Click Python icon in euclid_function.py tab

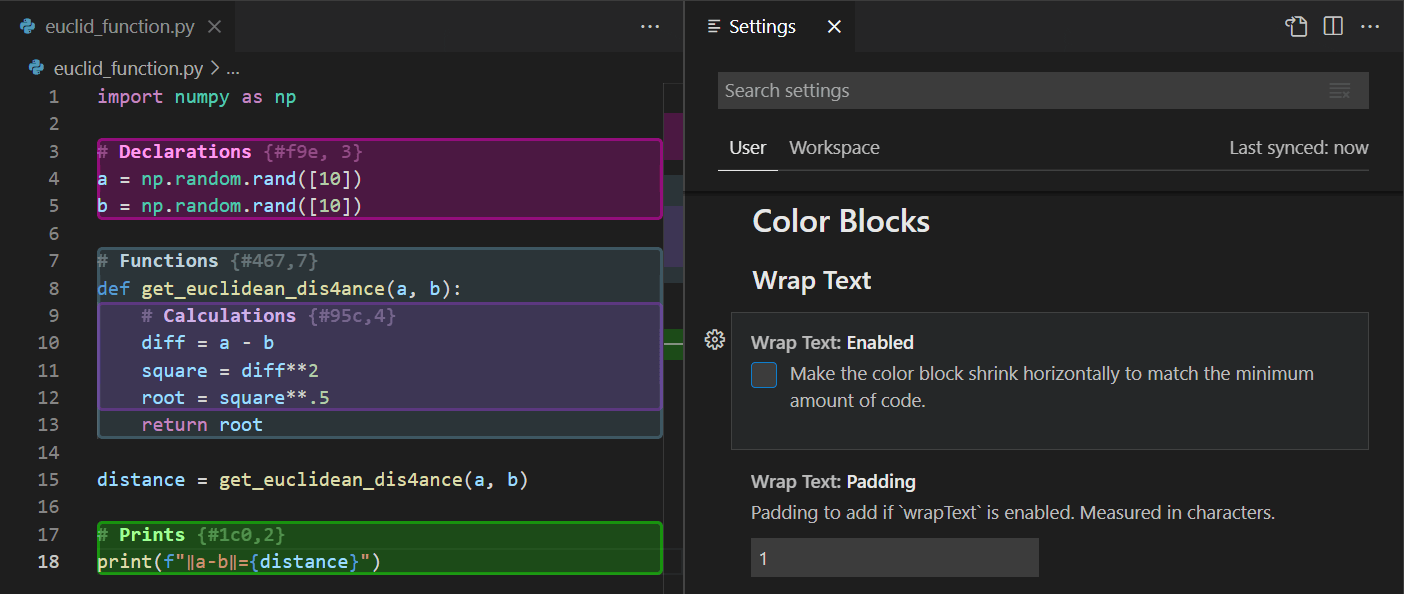point(28,27)
